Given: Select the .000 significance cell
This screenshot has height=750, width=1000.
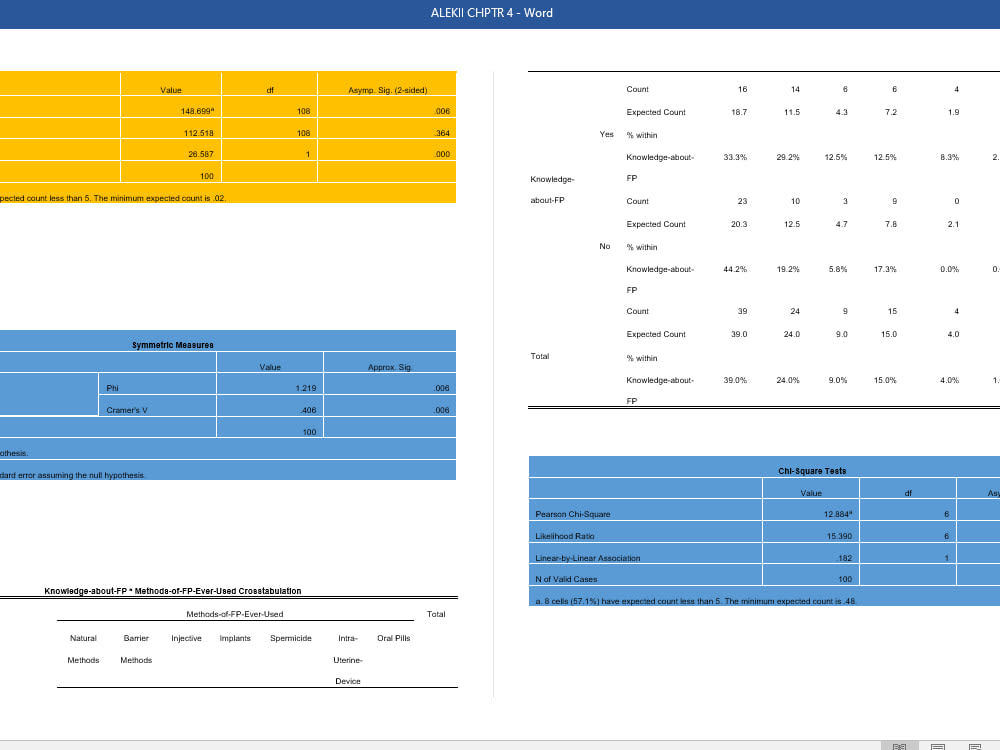Looking at the screenshot, I should point(442,154).
